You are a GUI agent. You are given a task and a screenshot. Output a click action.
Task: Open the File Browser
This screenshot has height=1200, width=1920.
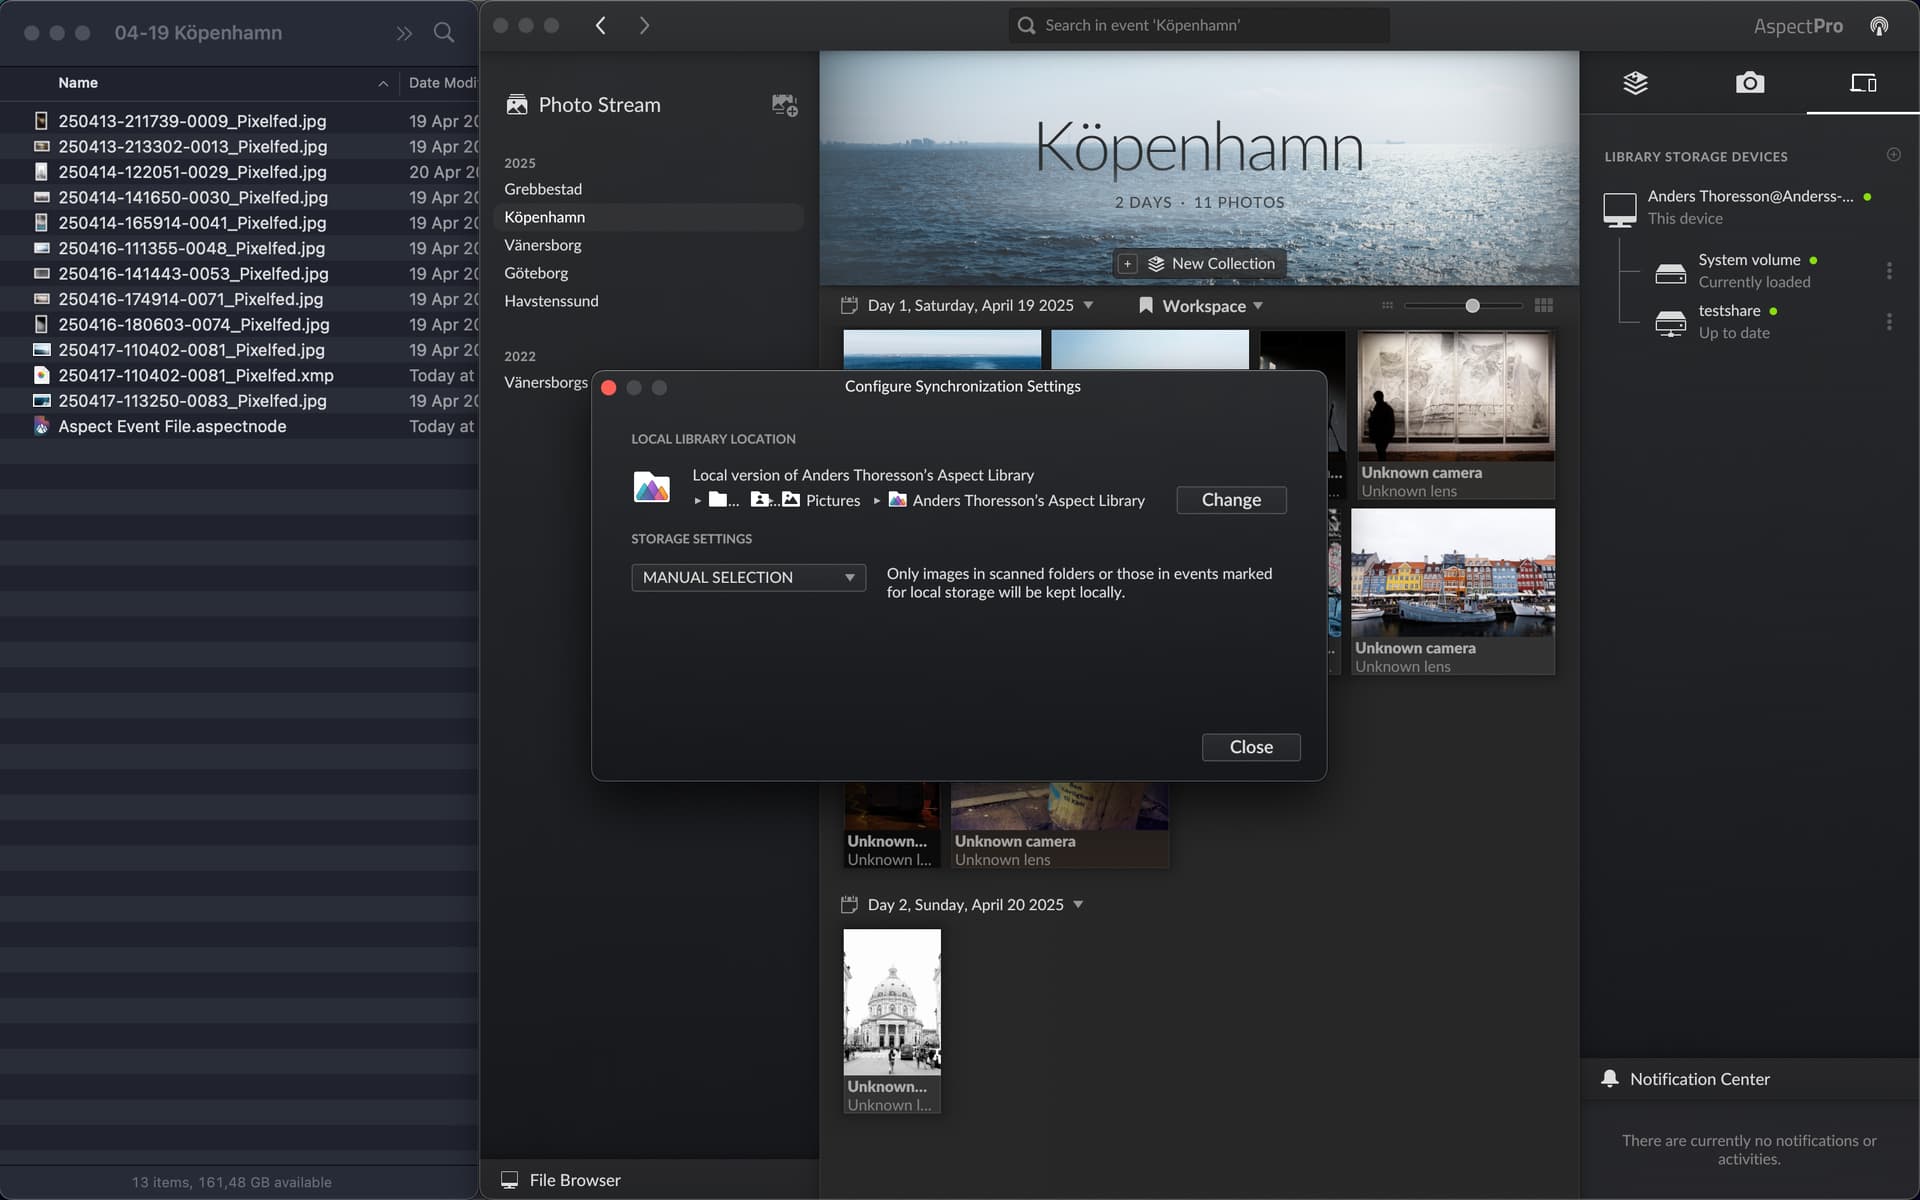[575, 1180]
